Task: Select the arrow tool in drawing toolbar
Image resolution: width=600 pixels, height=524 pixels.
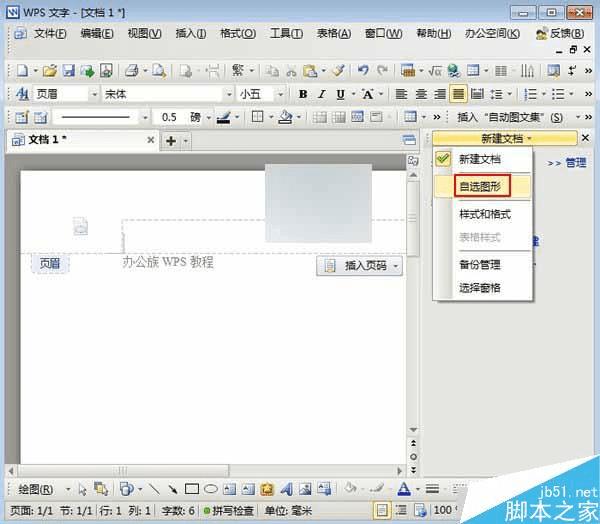Action: [x=173, y=489]
